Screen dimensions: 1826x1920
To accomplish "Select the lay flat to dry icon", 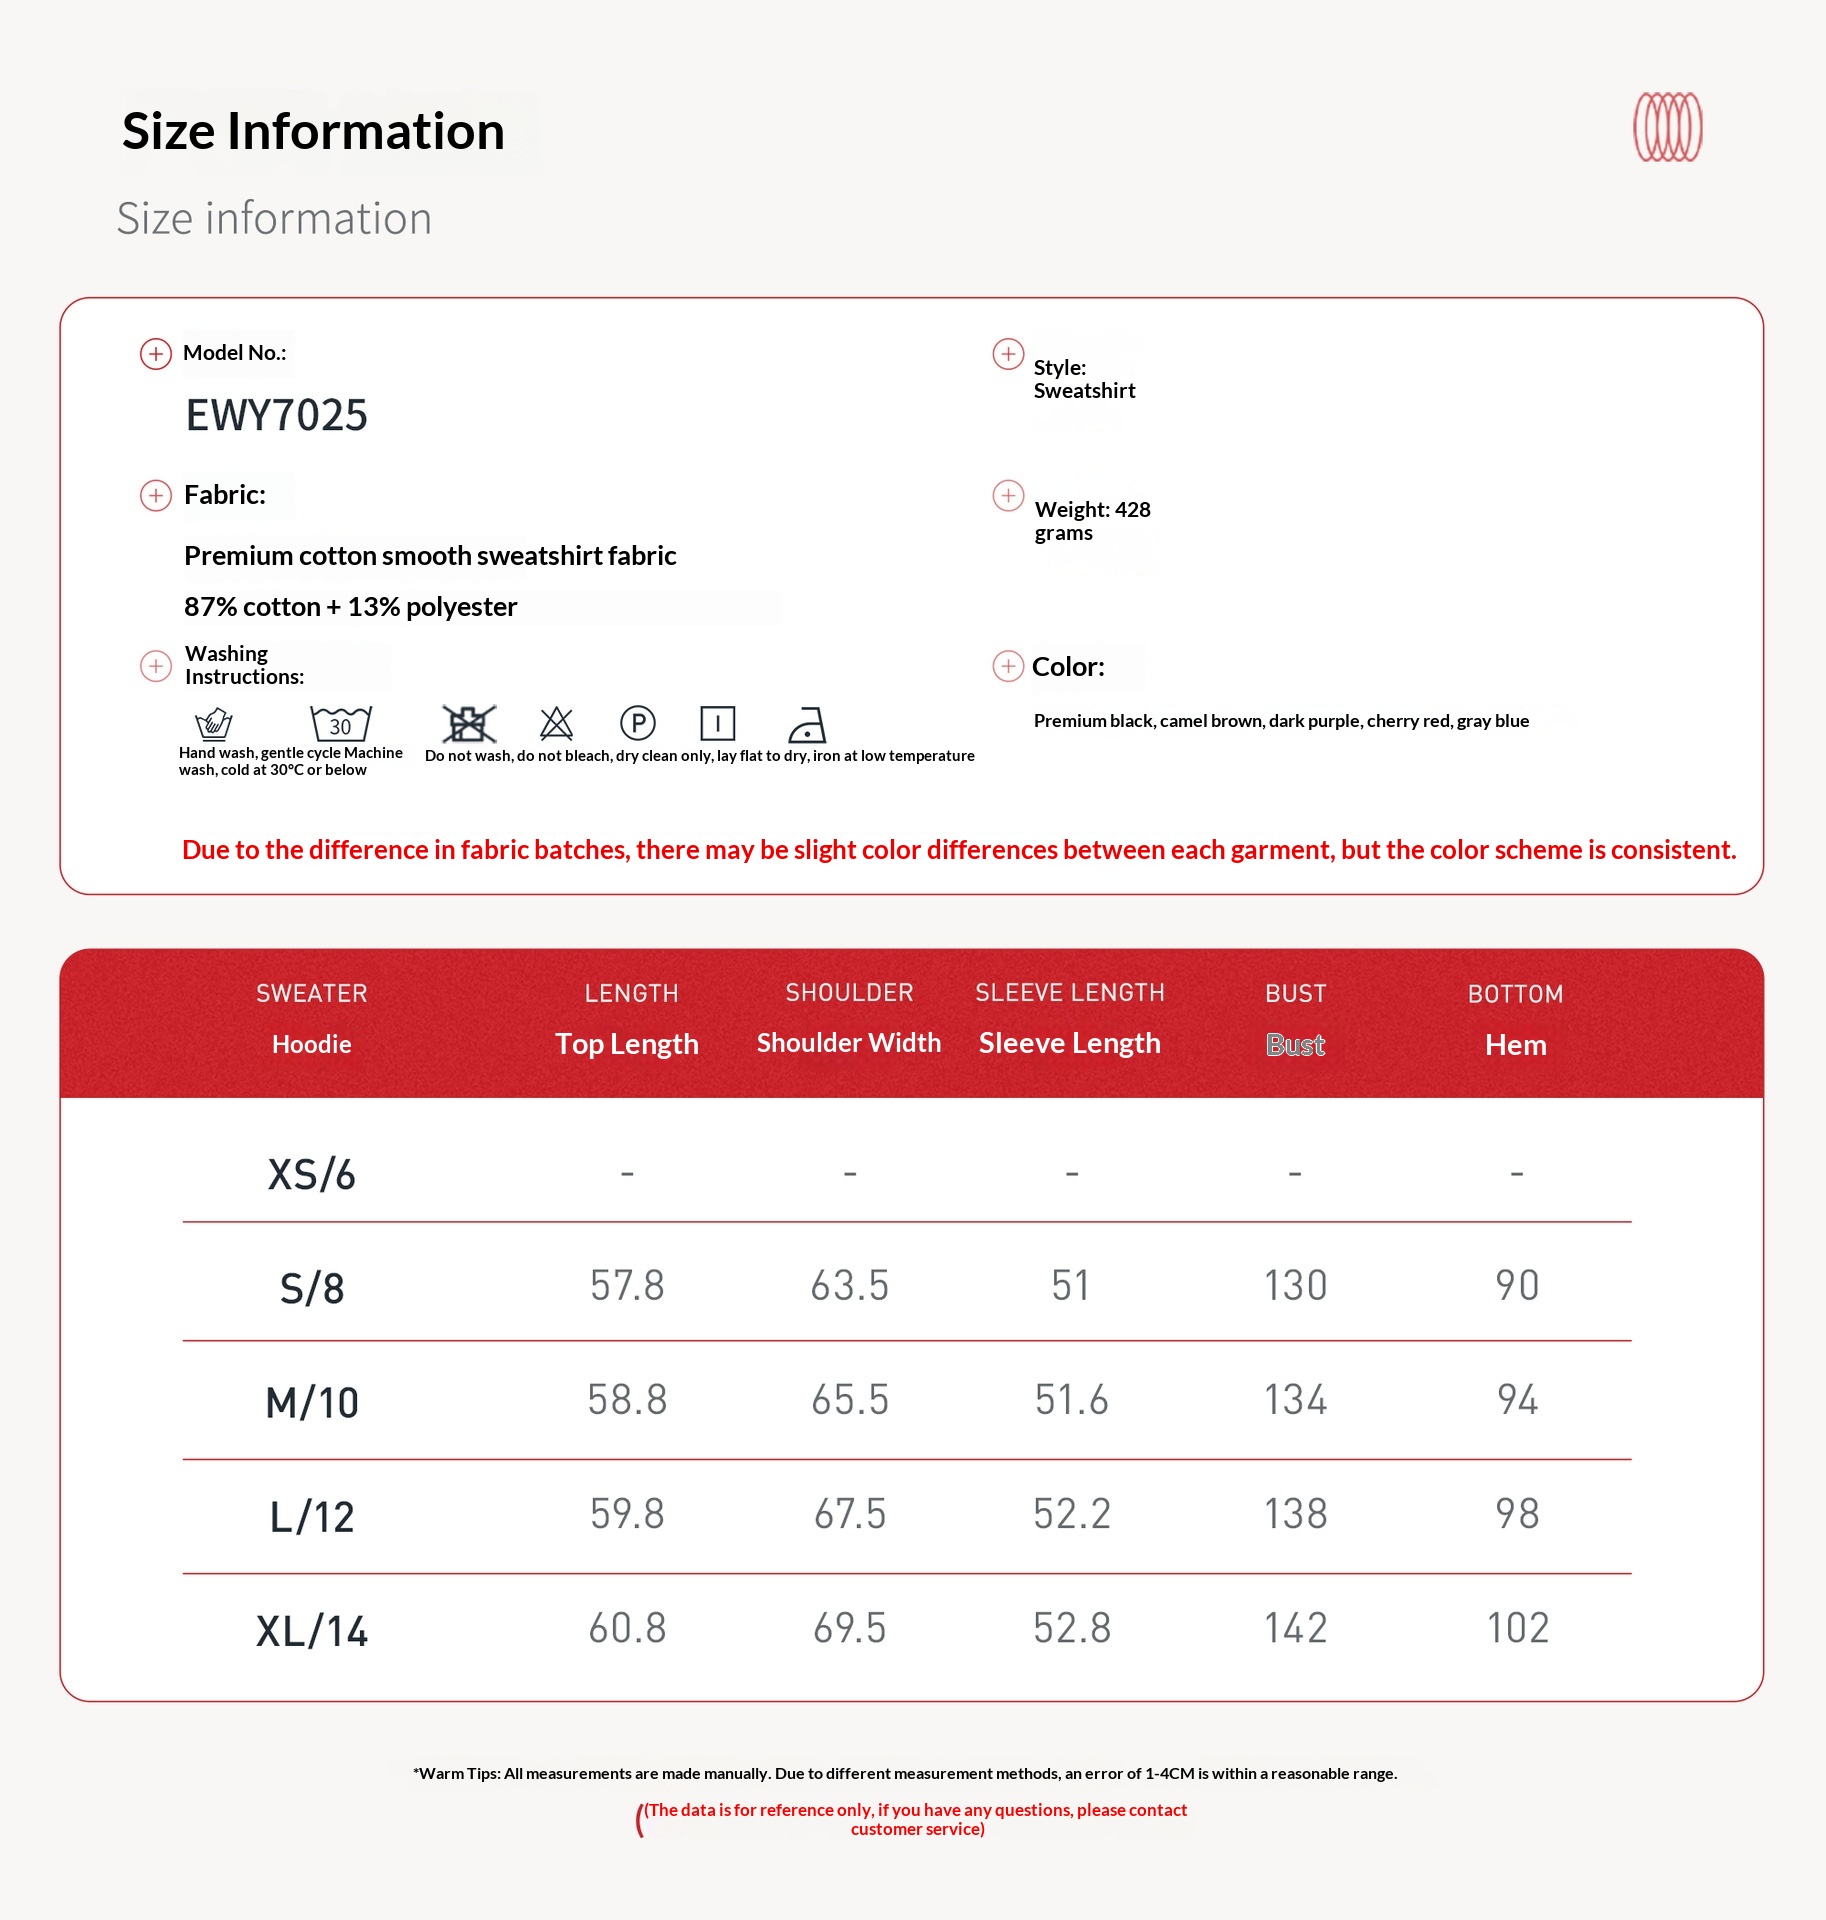I will click(717, 722).
